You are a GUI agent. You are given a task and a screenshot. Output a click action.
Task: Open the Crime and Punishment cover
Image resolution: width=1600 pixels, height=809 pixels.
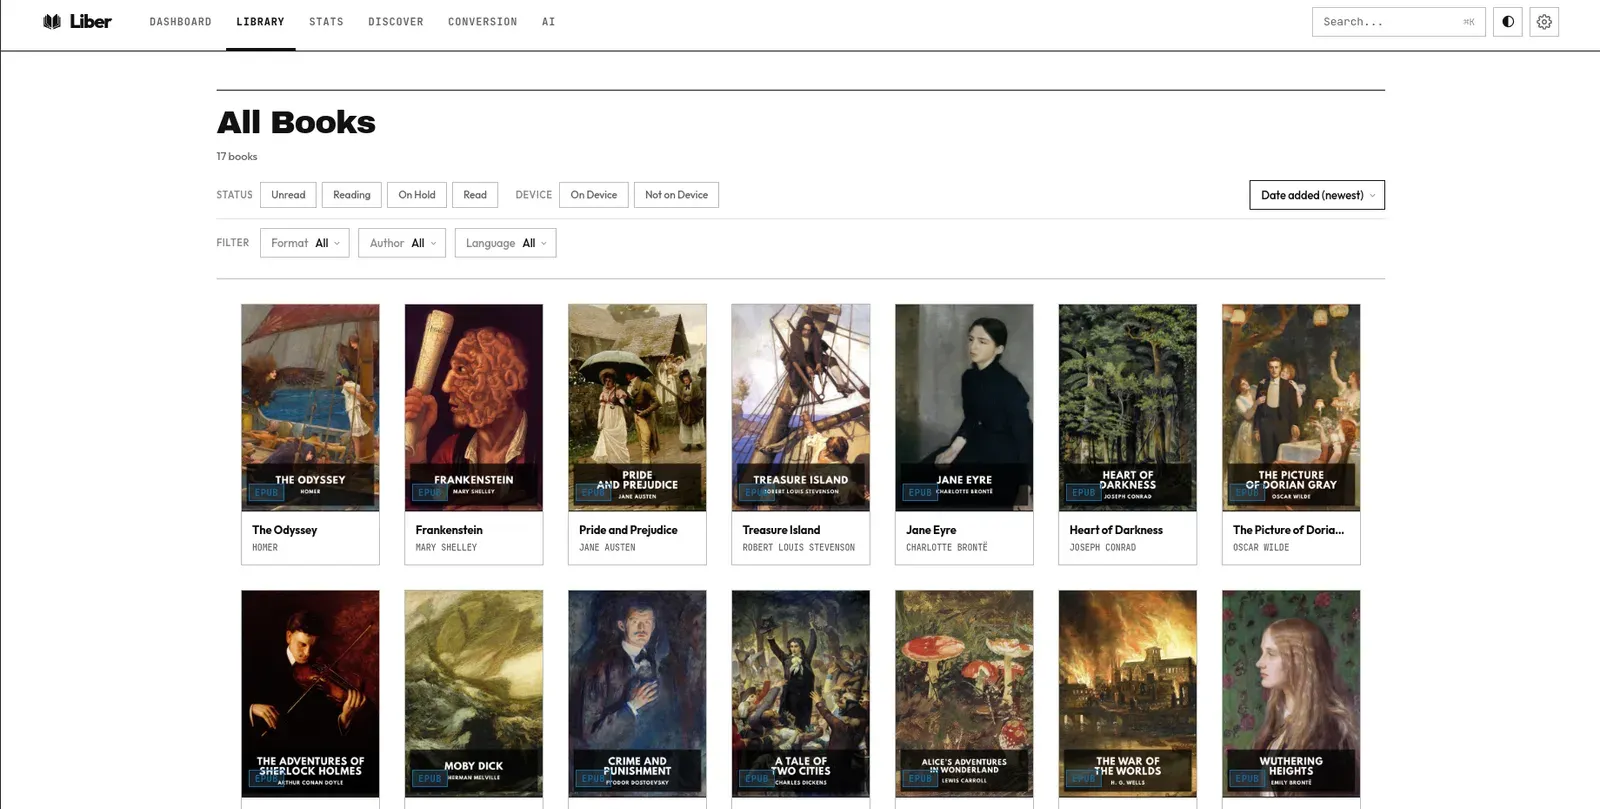pyautogui.click(x=637, y=694)
